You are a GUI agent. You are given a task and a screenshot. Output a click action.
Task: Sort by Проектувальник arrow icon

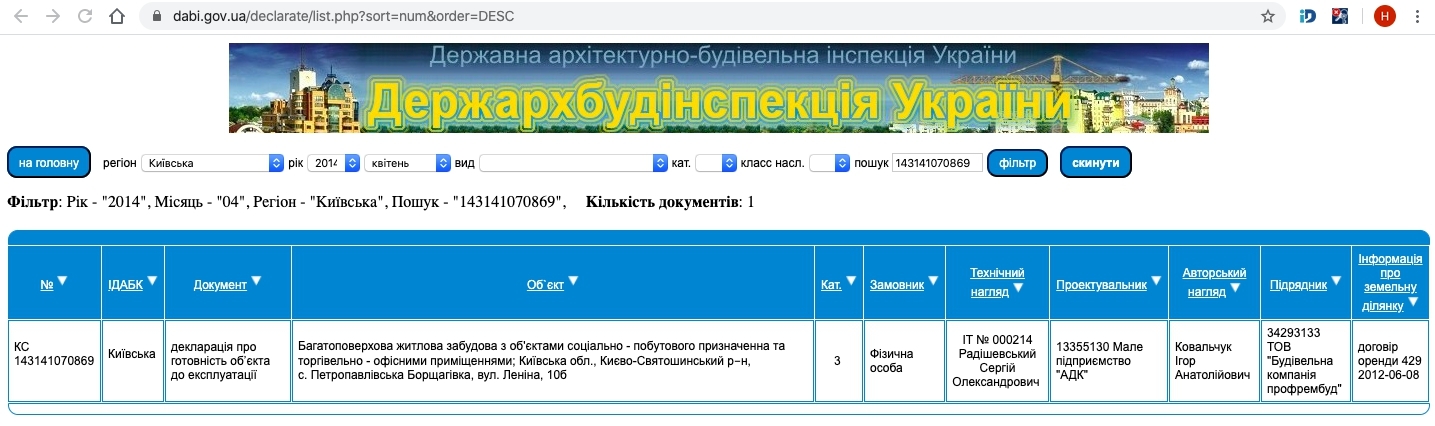coord(1156,282)
